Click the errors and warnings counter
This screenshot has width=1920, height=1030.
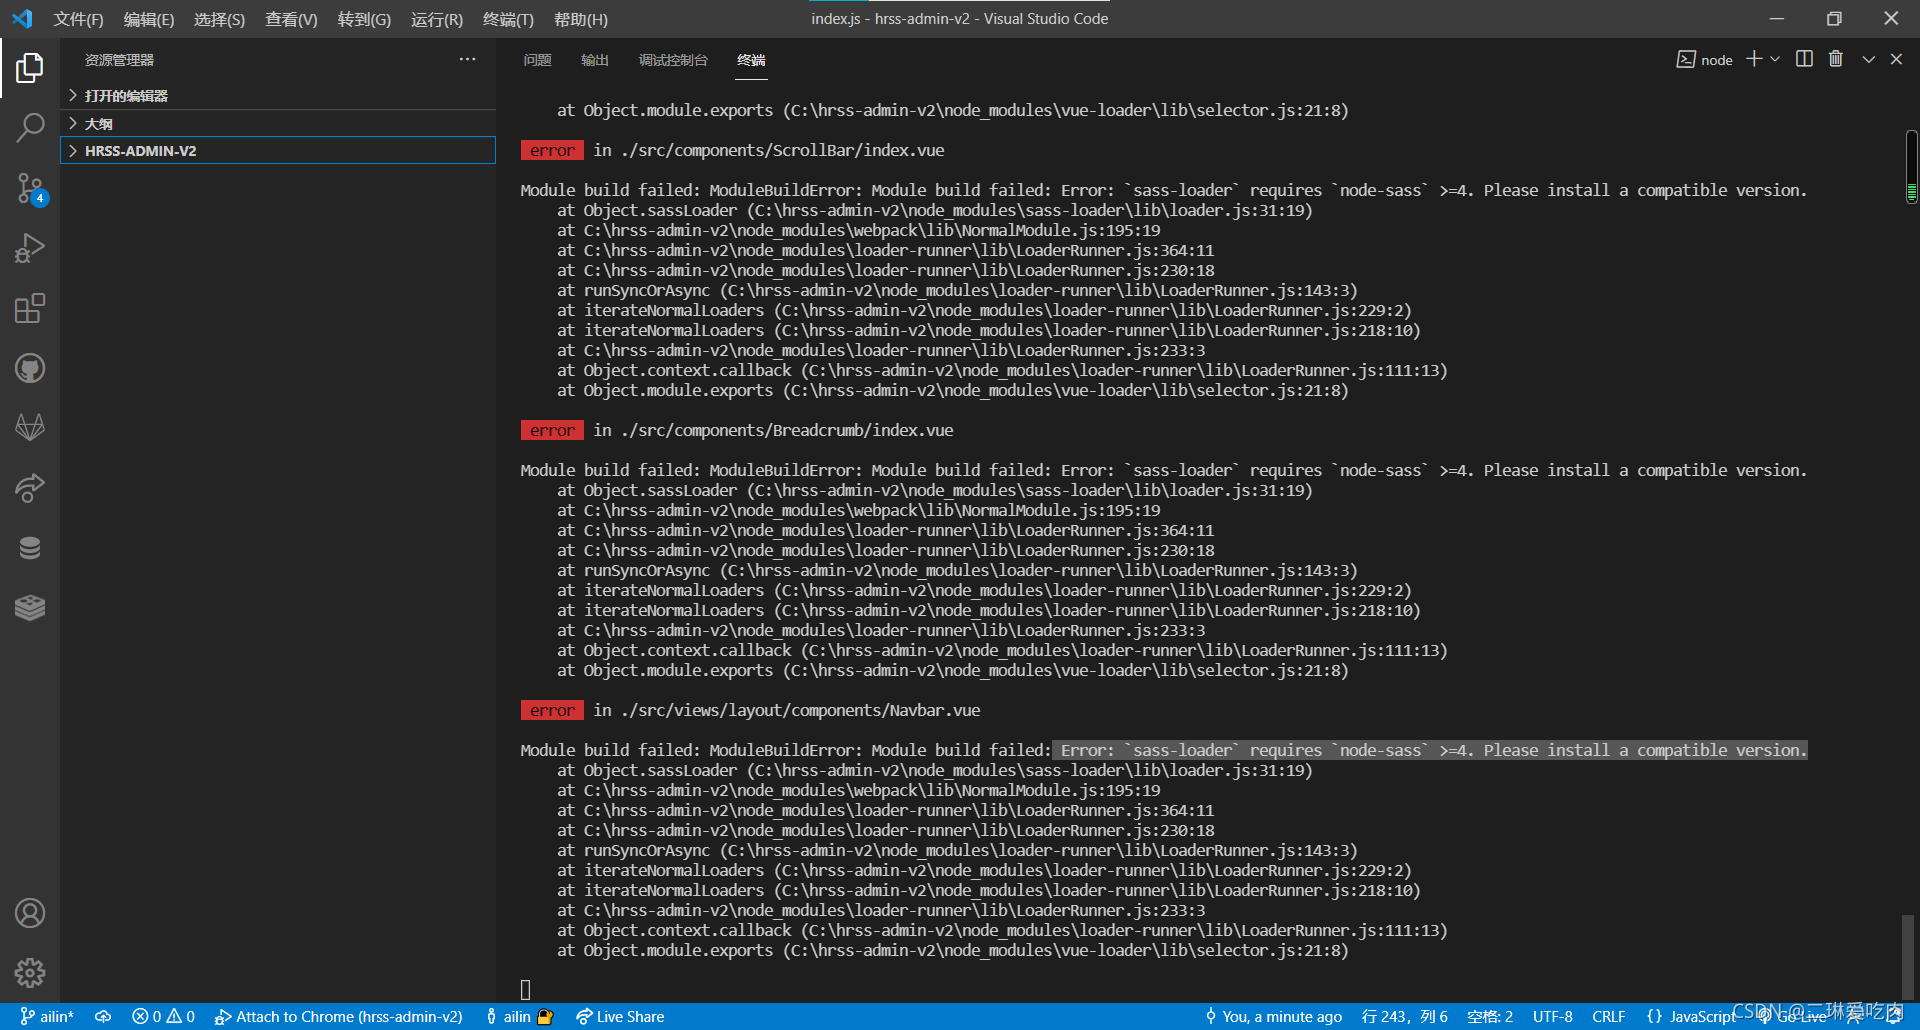[163, 1016]
